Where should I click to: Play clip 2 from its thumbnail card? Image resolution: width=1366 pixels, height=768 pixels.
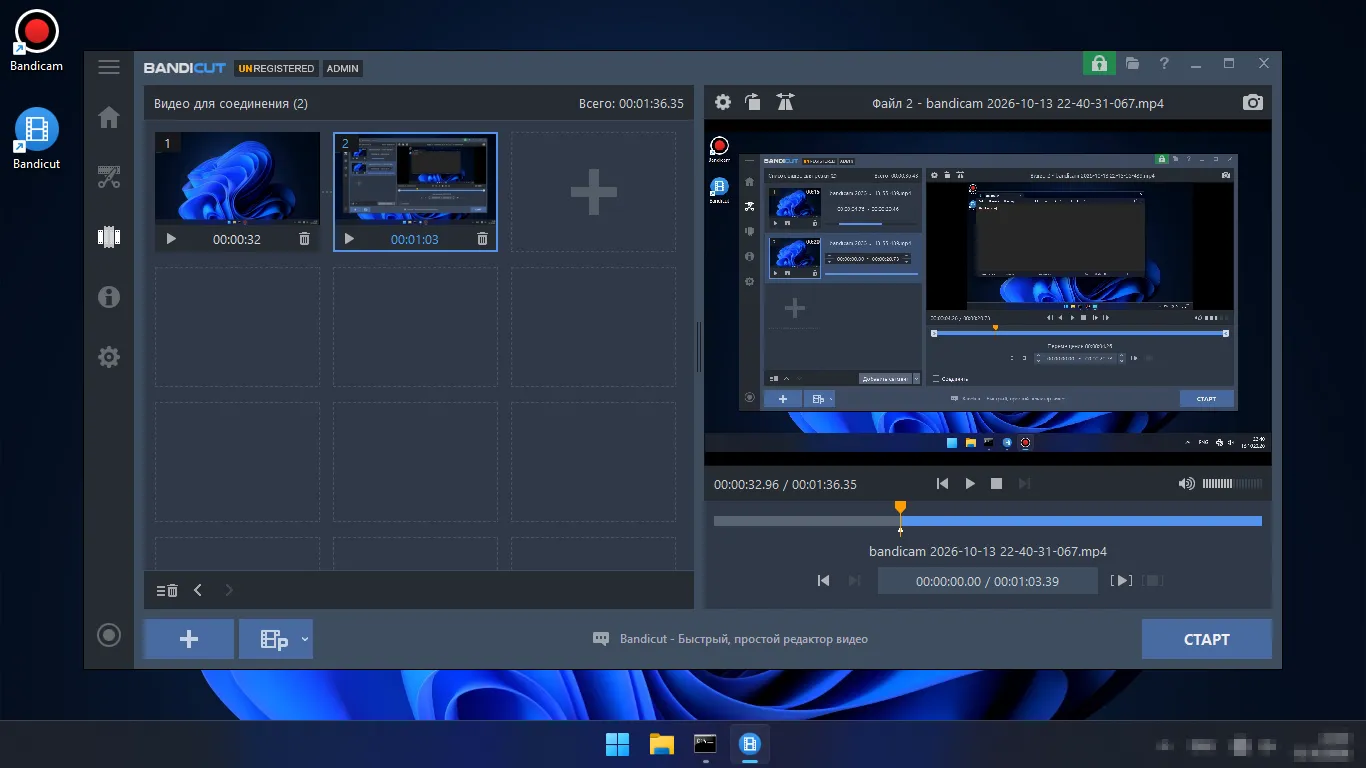349,239
